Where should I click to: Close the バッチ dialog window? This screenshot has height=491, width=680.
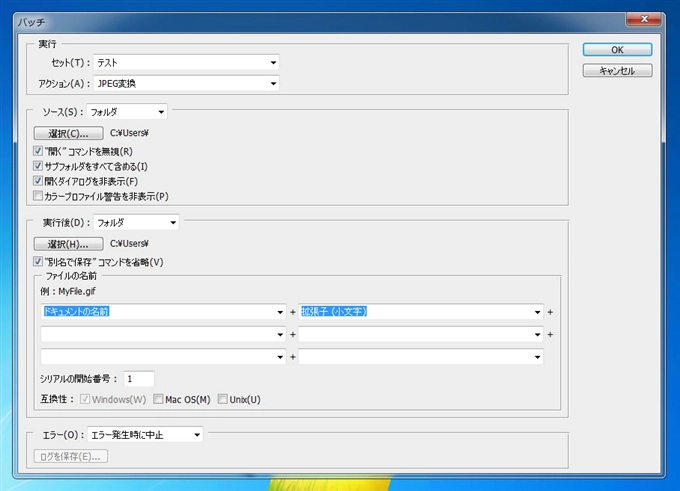tap(644, 19)
